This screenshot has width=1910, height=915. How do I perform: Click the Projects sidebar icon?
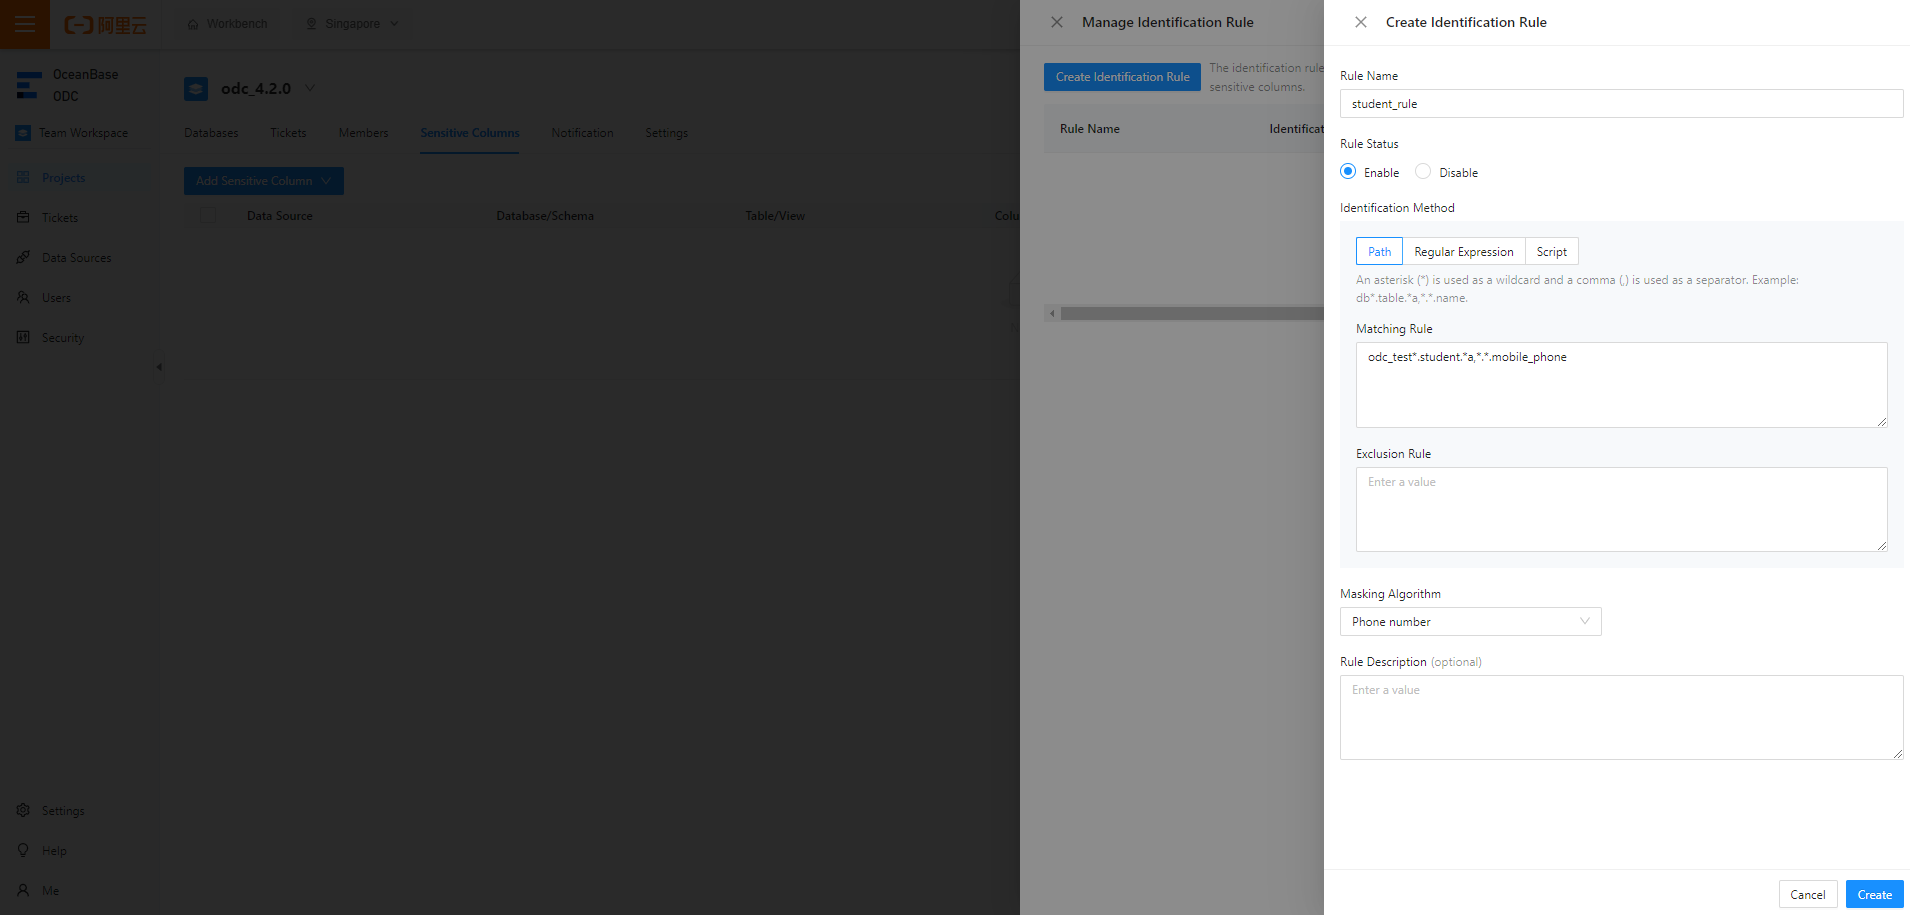click(23, 177)
